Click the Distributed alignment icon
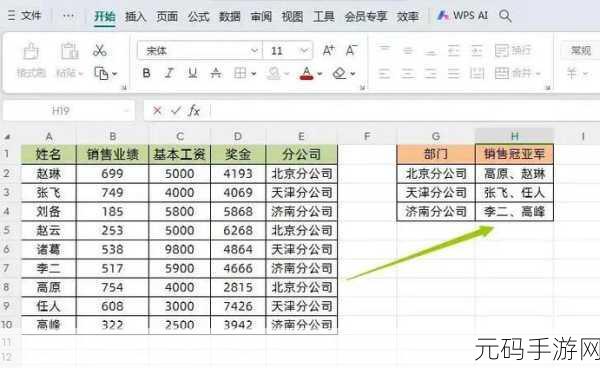The image size is (600, 368). (477, 73)
